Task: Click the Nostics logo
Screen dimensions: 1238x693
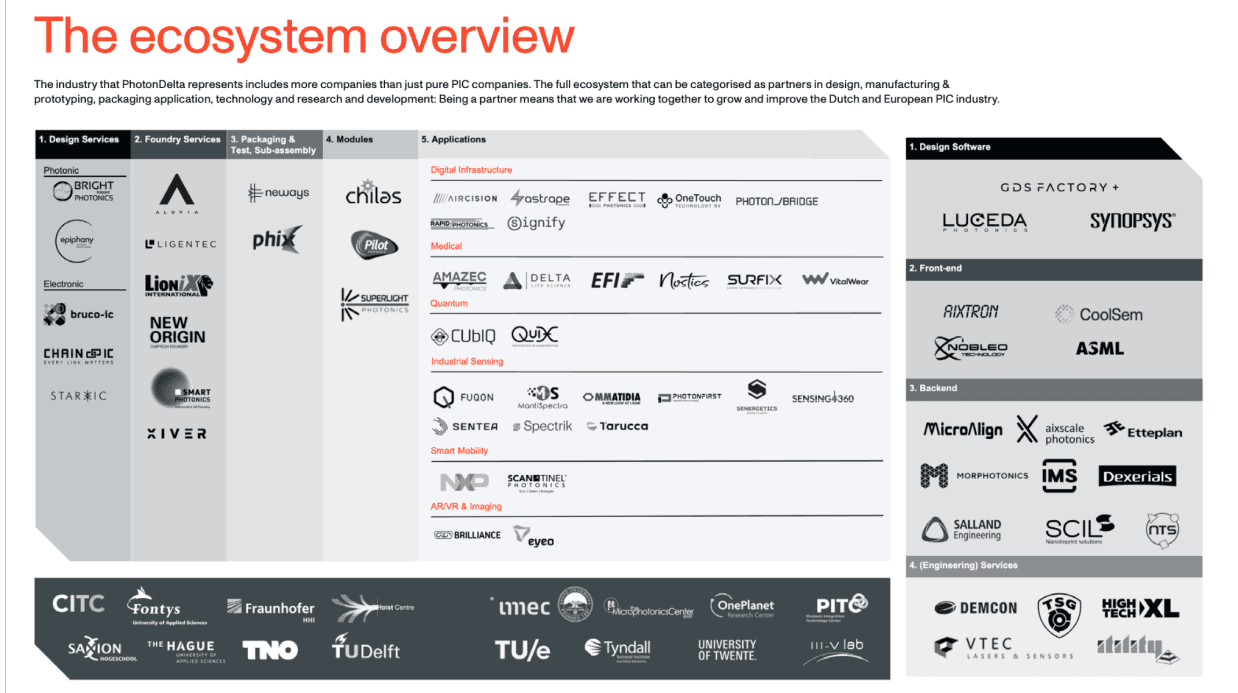Action: point(684,281)
